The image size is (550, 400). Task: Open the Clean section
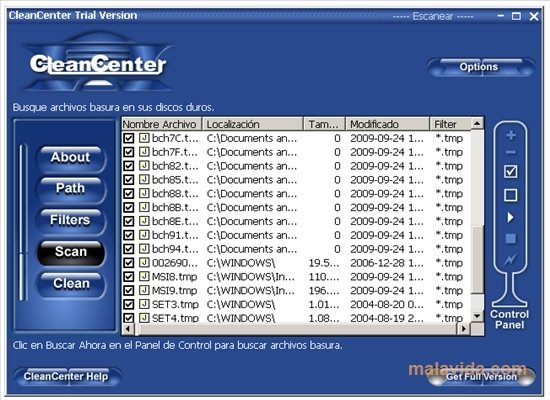[x=71, y=284]
